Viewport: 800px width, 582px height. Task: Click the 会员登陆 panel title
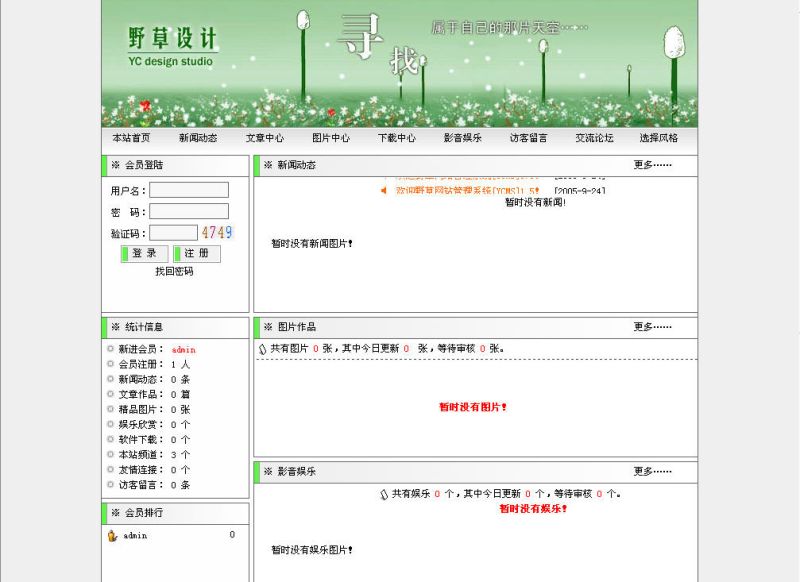point(144,165)
